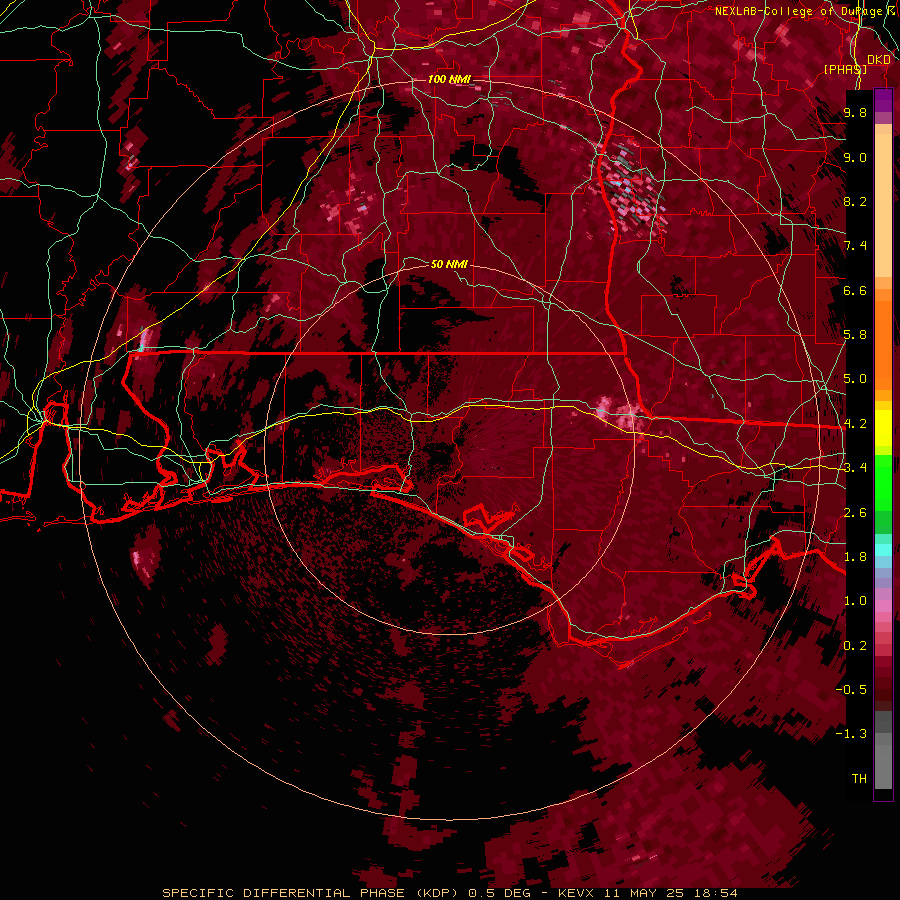900x900 pixels.
Task: Click the 5.0 legend value
Action: click(855, 379)
